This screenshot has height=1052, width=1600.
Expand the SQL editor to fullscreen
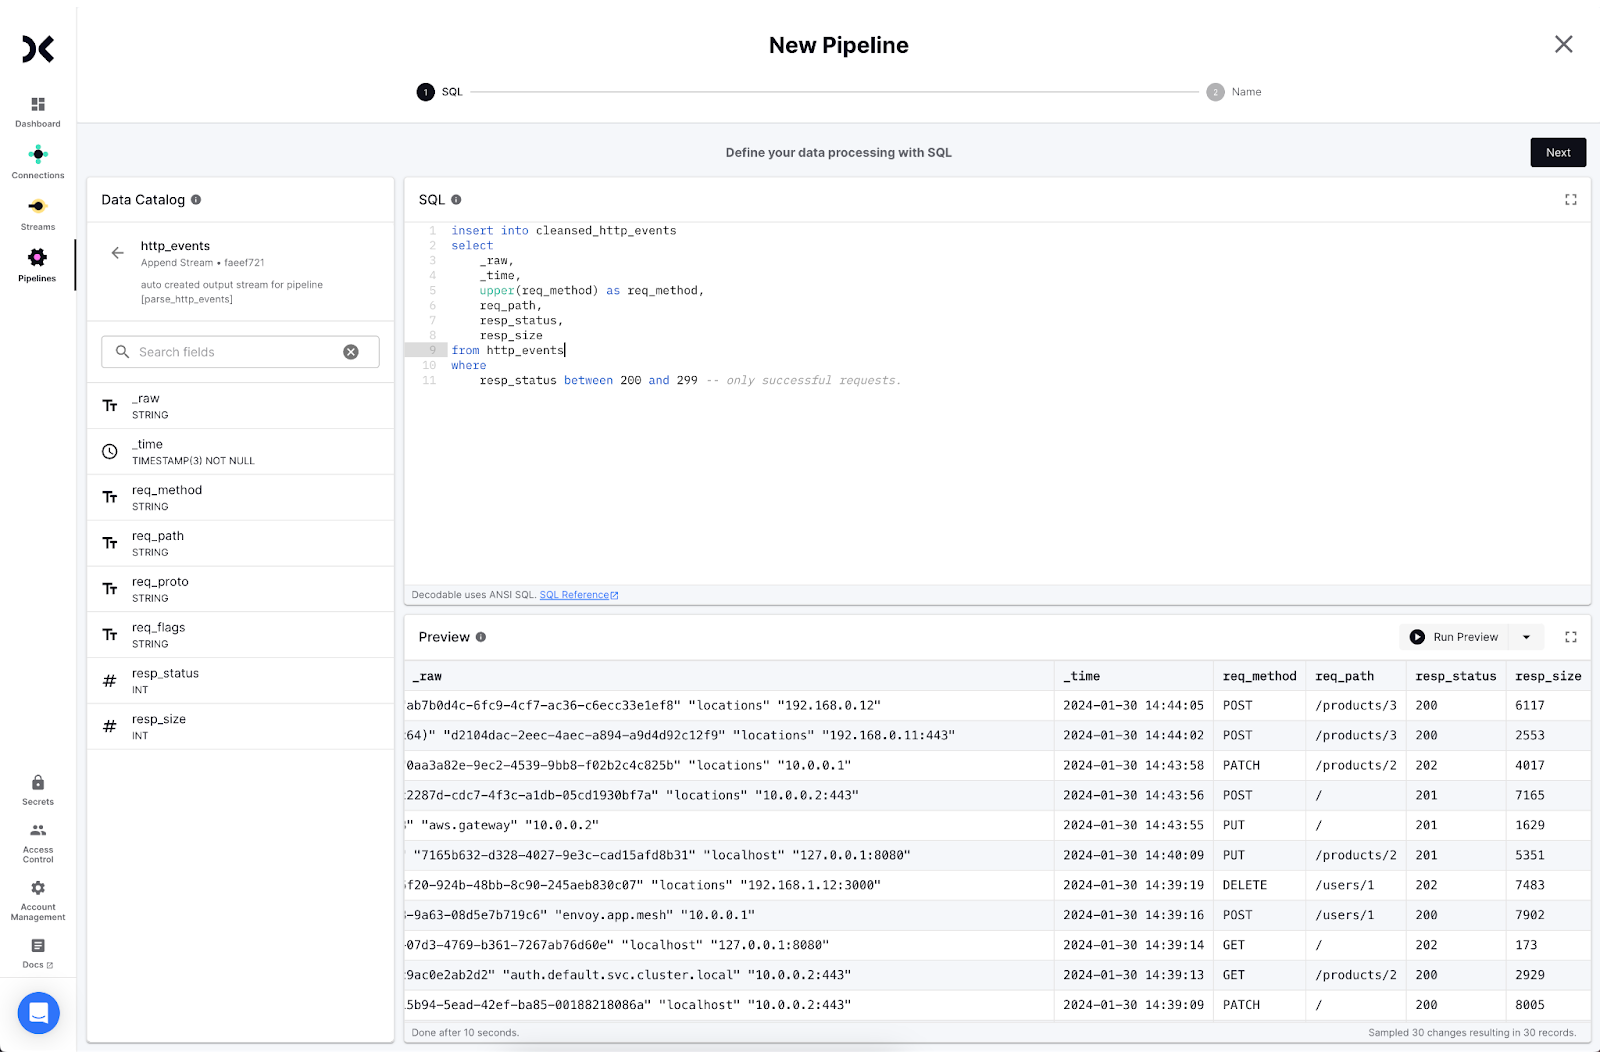point(1570,199)
